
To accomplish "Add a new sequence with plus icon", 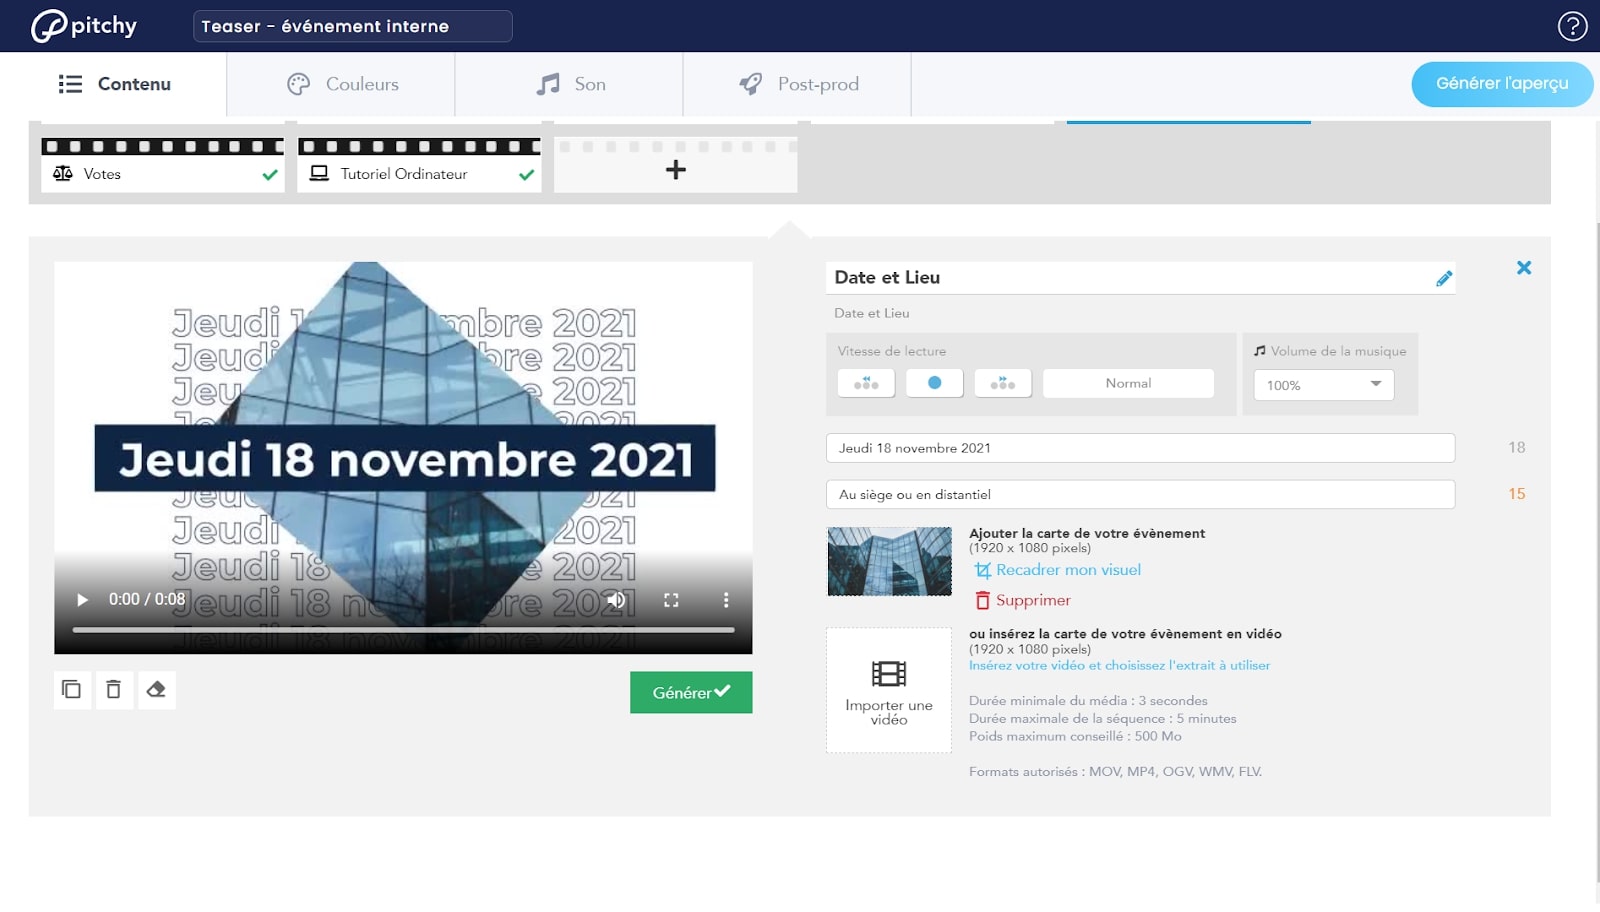I will point(676,170).
